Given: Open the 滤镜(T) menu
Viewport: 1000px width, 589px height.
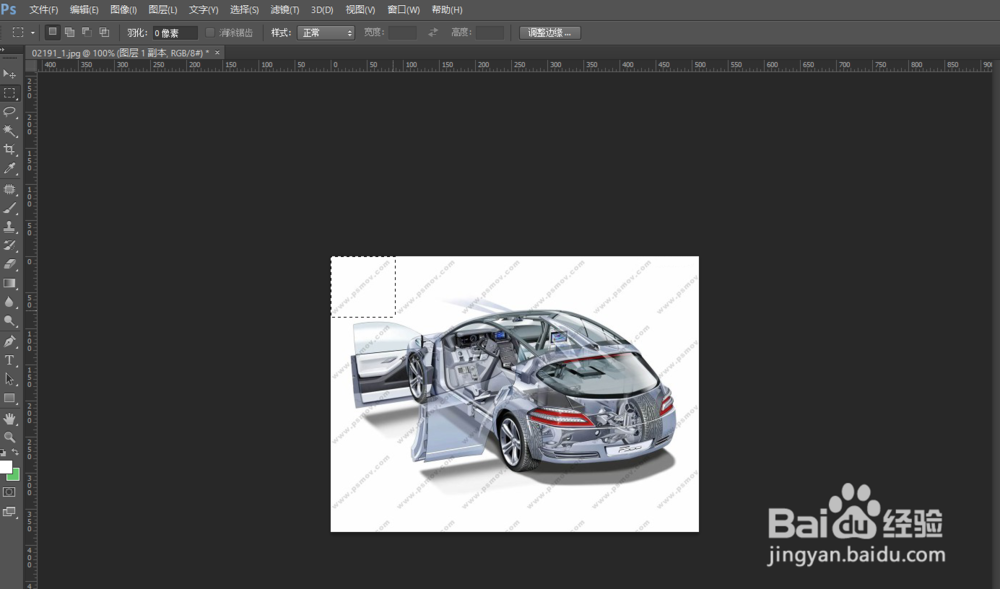Looking at the screenshot, I should [284, 10].
